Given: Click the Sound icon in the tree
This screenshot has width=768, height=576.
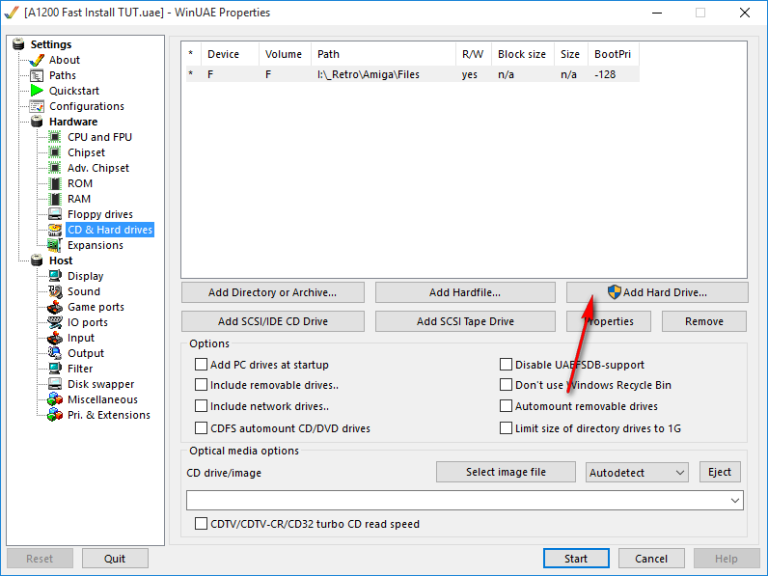Looking at the screenshot, I should coord(55,291).
